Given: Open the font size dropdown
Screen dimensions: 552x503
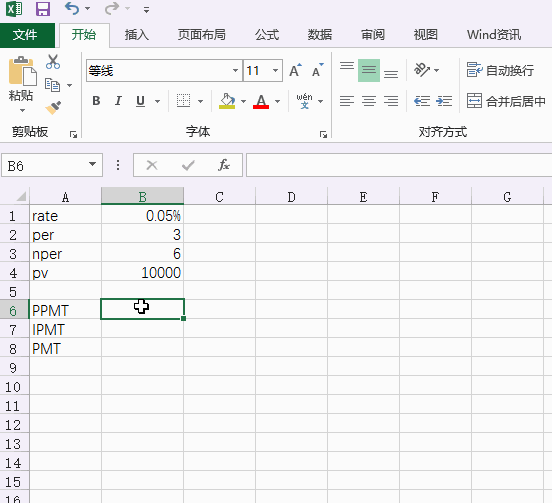Looking at the screenshot, I should point(275,70).
